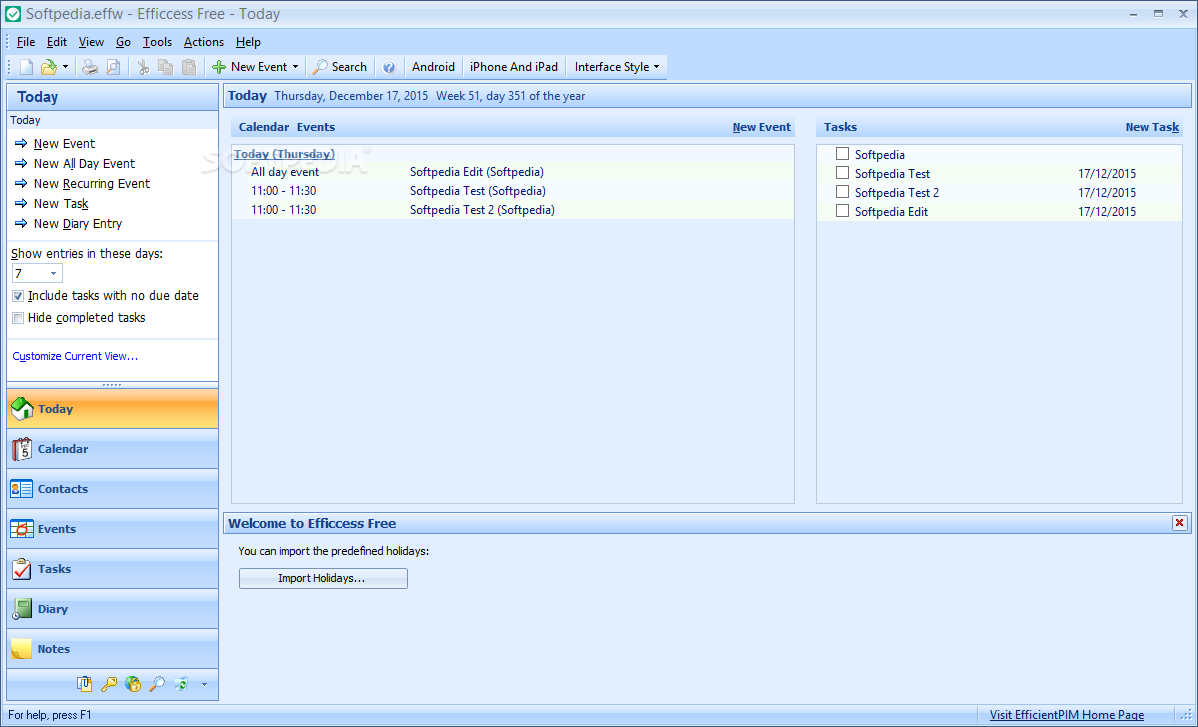Viewport: 1198px width, 727px height.
Task: Click the sidebar splitter grip dots
Action: pyautogui.click(x=112, y=385)
